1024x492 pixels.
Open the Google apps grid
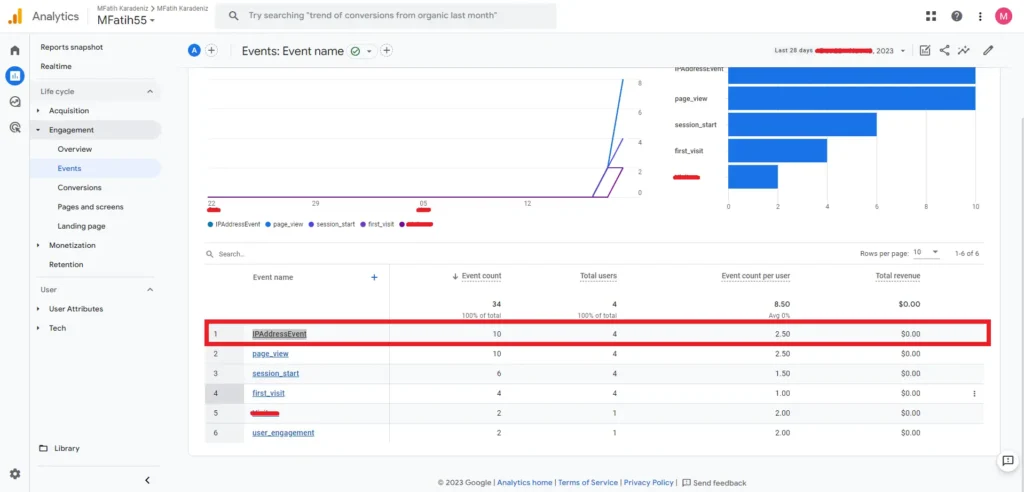pos(931,16)
